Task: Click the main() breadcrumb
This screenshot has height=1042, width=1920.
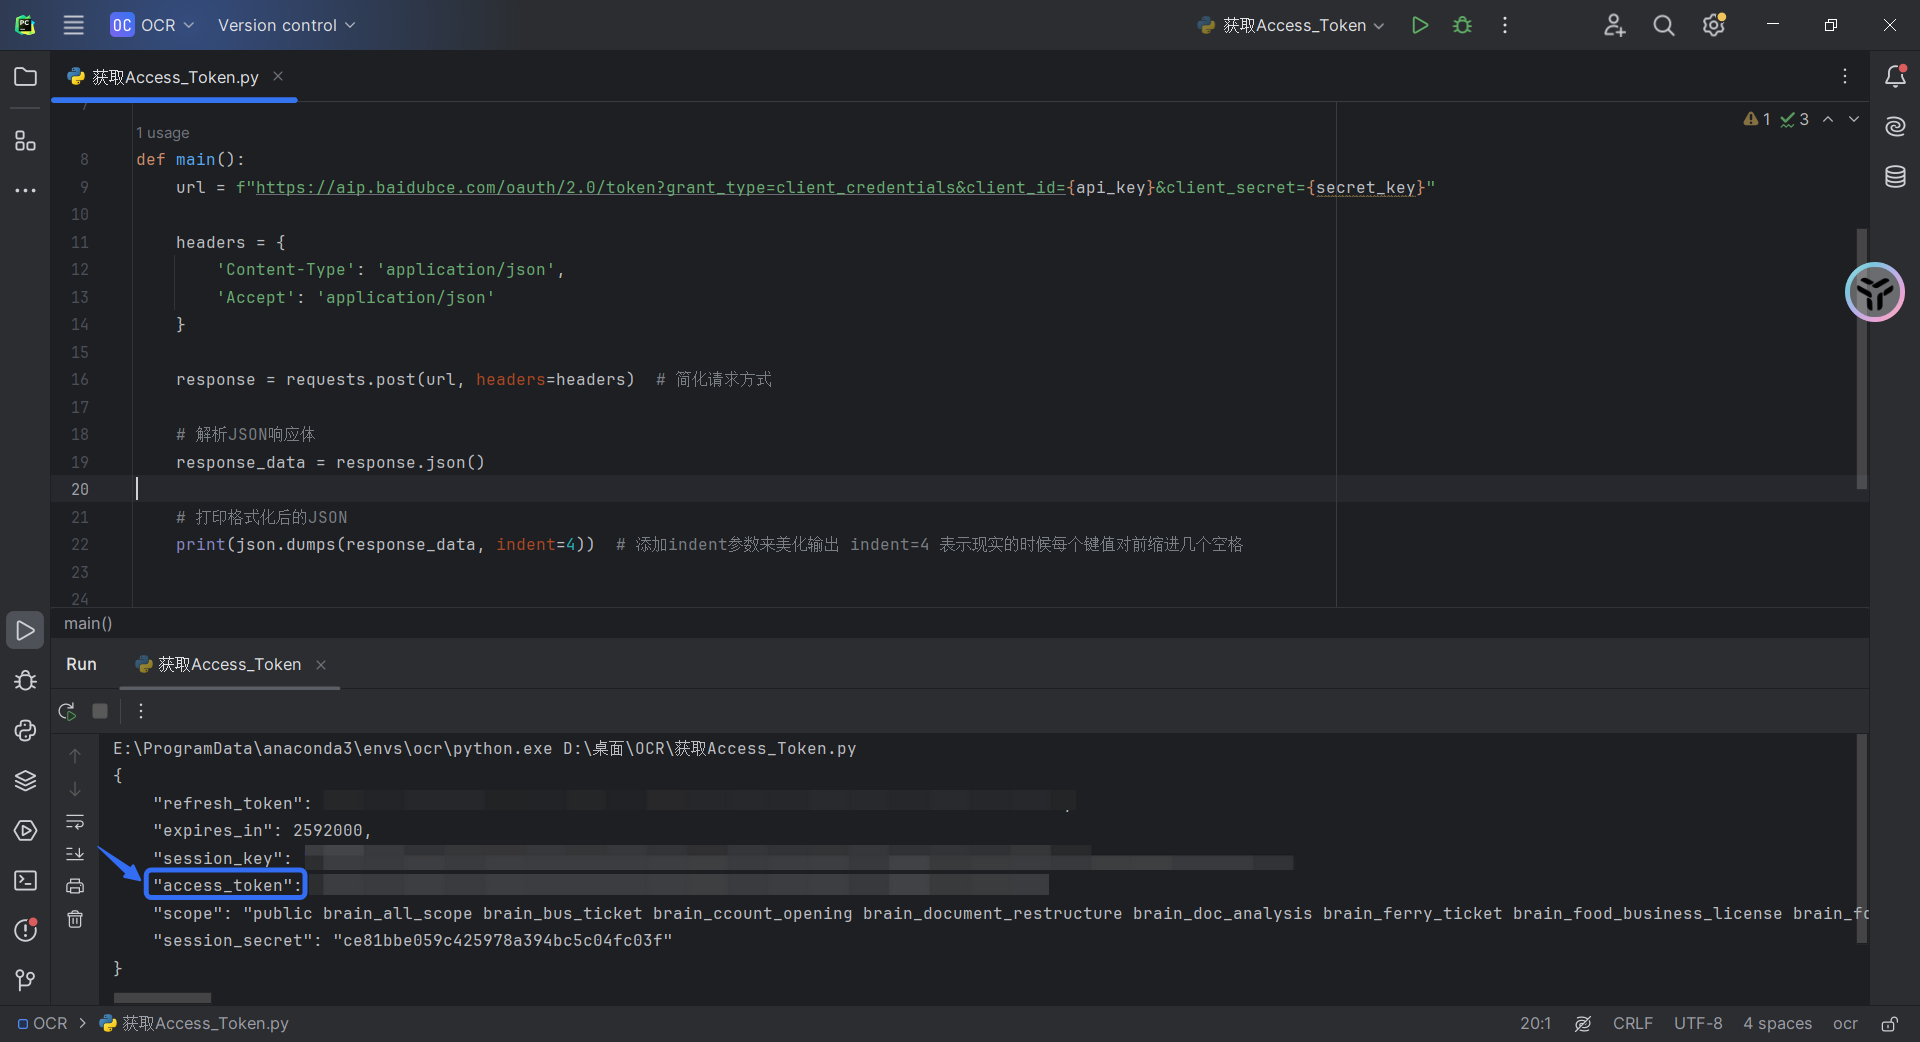Action: coord(88,623)
